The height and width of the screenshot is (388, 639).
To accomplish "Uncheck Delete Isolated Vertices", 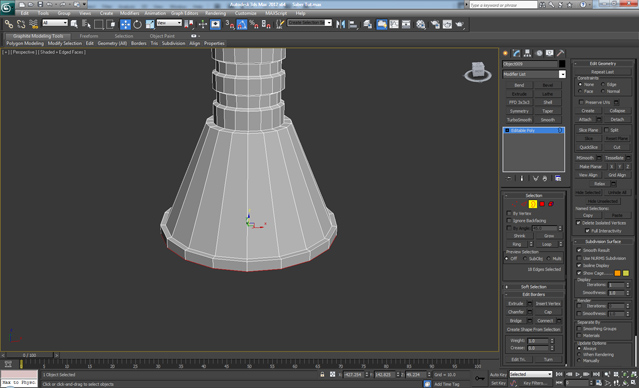I will [x=578, y=223].
